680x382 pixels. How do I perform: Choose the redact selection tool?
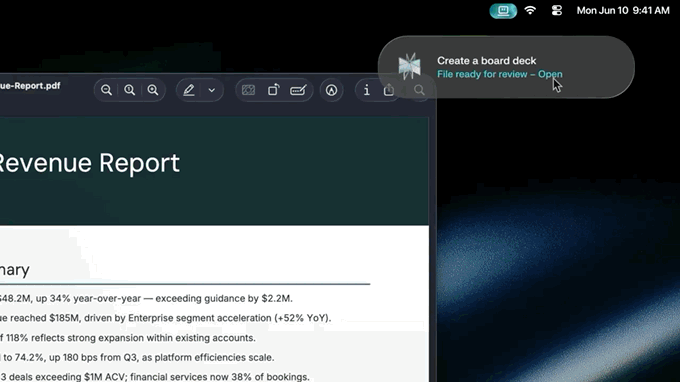point(248,90)
